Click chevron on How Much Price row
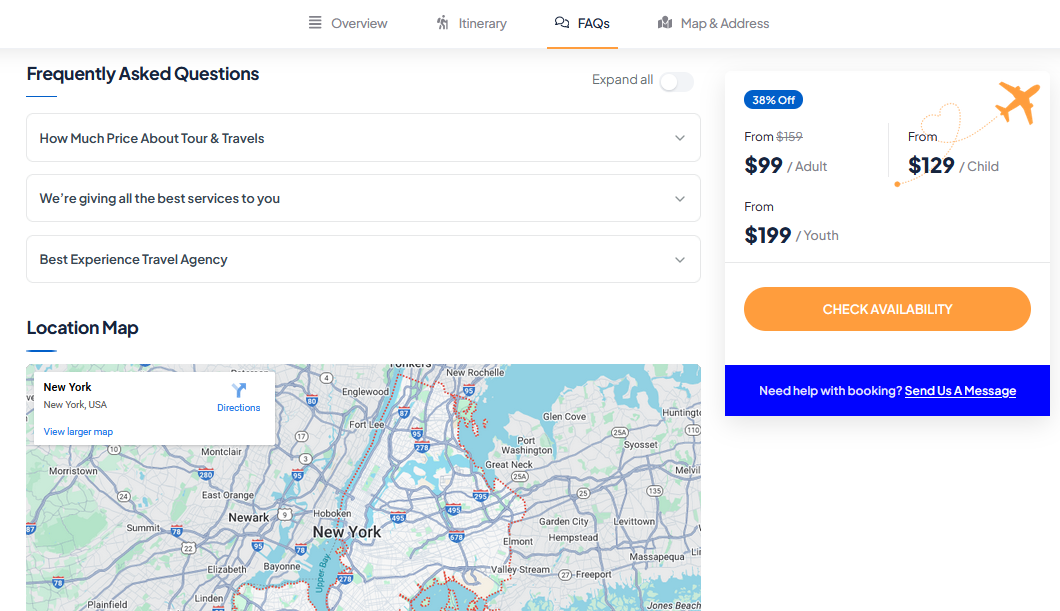The height and width of the screenshot is (611, 1060). pyautogui.click(x=680, y=138)
